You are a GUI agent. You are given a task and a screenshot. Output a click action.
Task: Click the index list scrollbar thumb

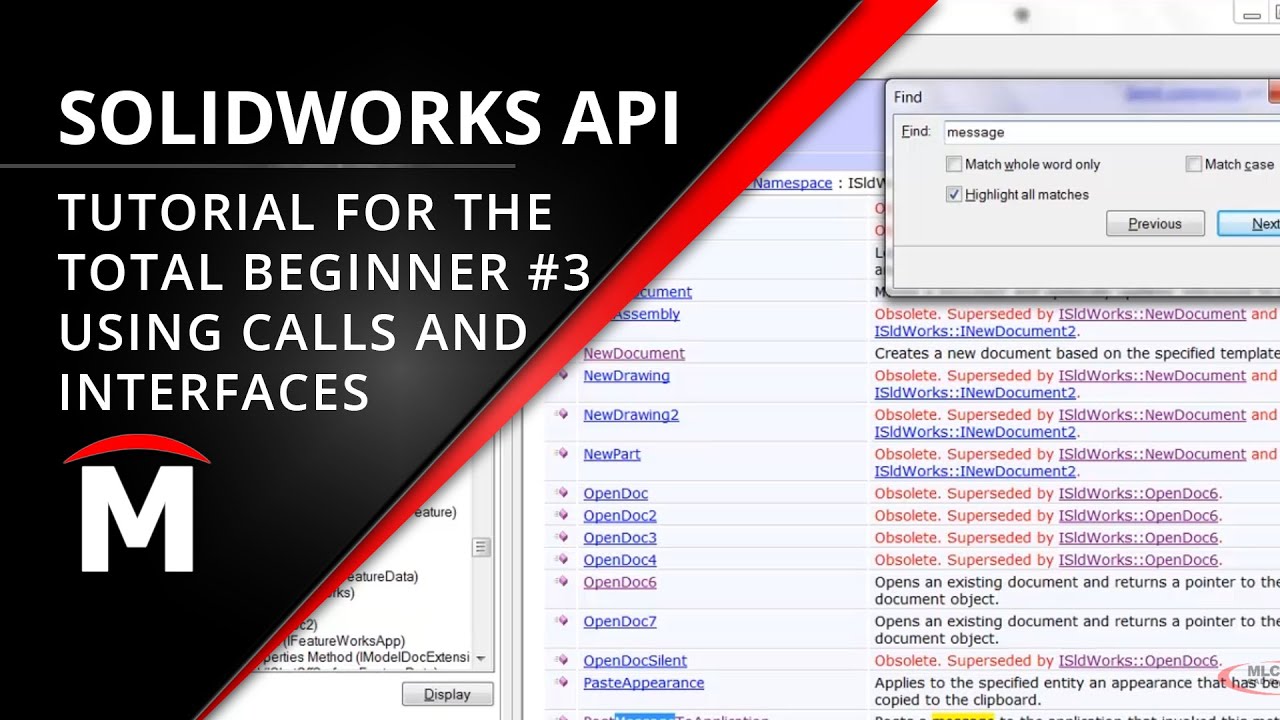pyautogui.click(x=481, y=547)
